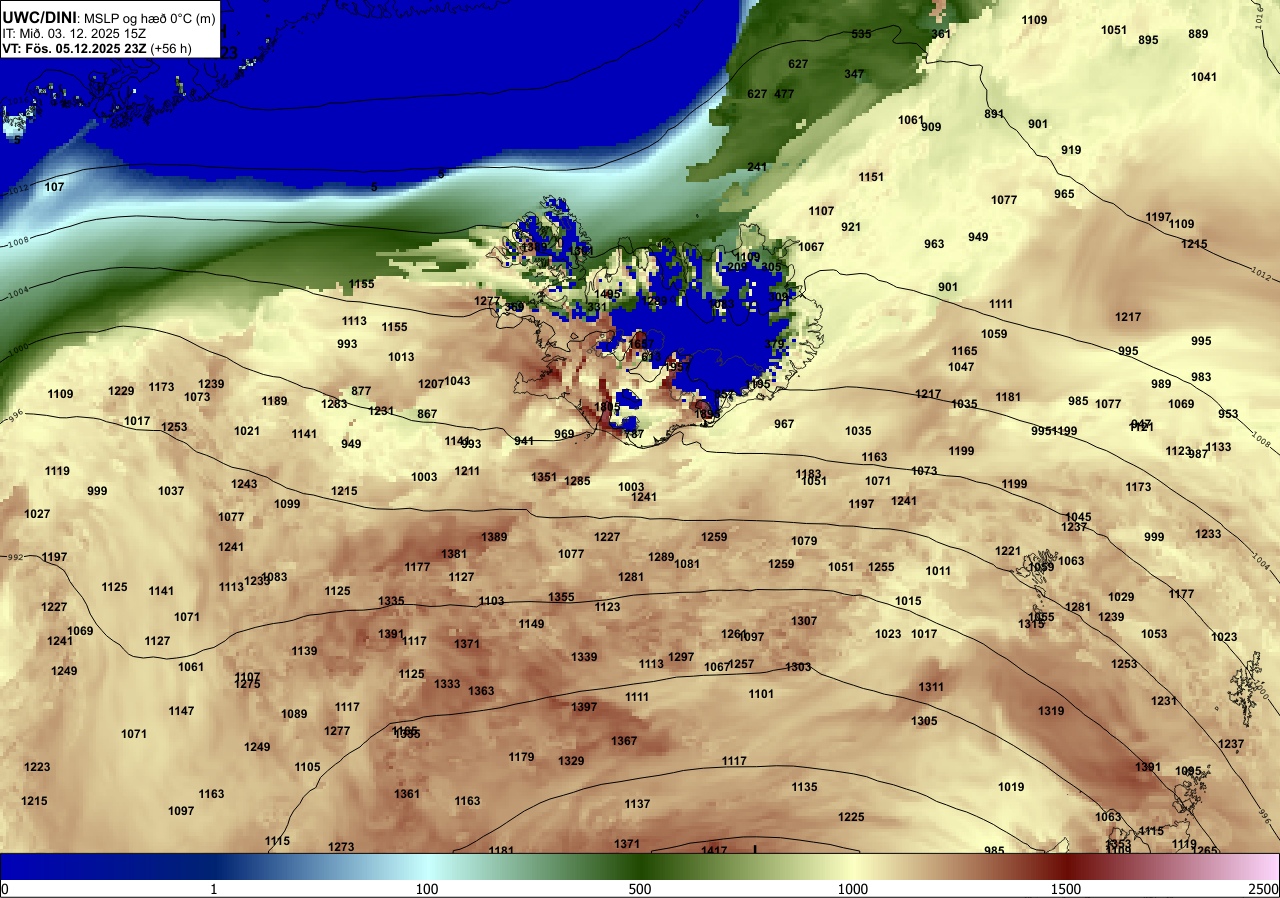This screenshot has height=898, width=1280.
Task: Click the 983 map value
Action: point(1201,377)
